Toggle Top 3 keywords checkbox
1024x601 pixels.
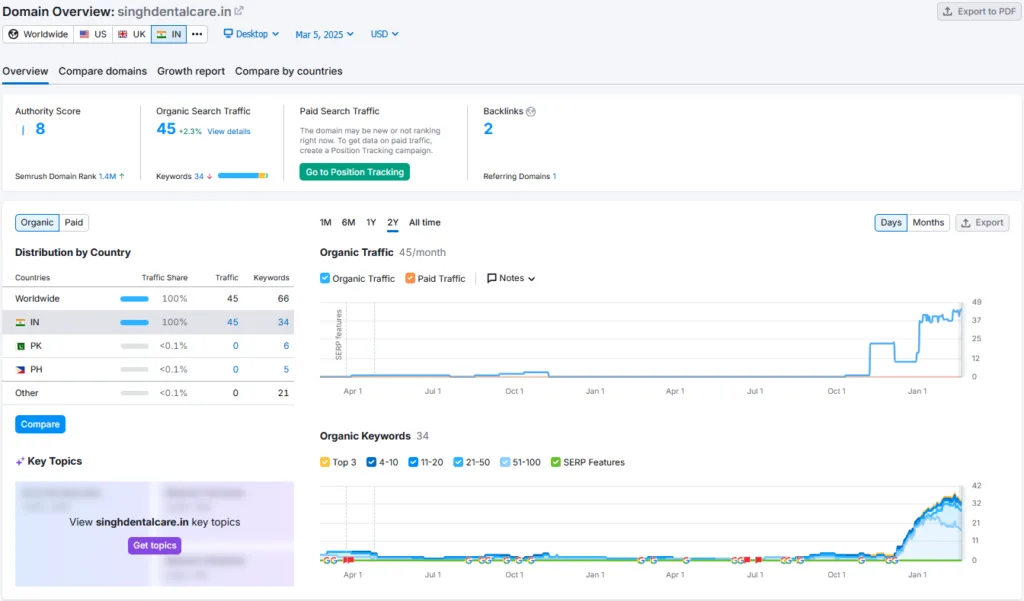click(x=325, y=462)
